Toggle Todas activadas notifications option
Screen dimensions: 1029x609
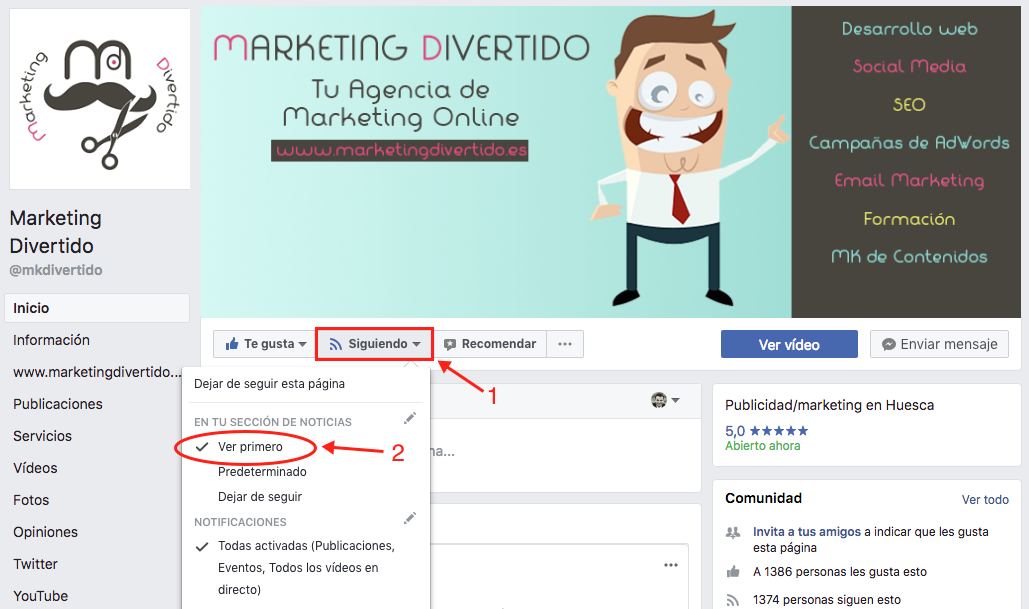click(x=306, y=546)
